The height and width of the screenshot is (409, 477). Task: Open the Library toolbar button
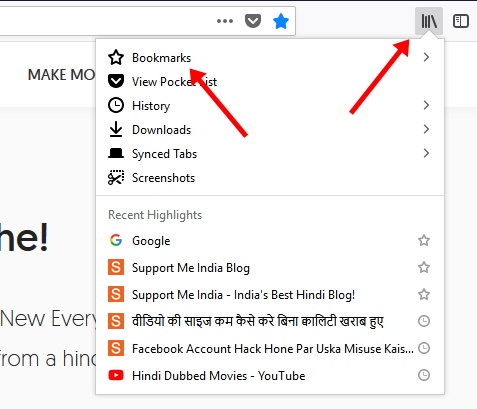429,21
